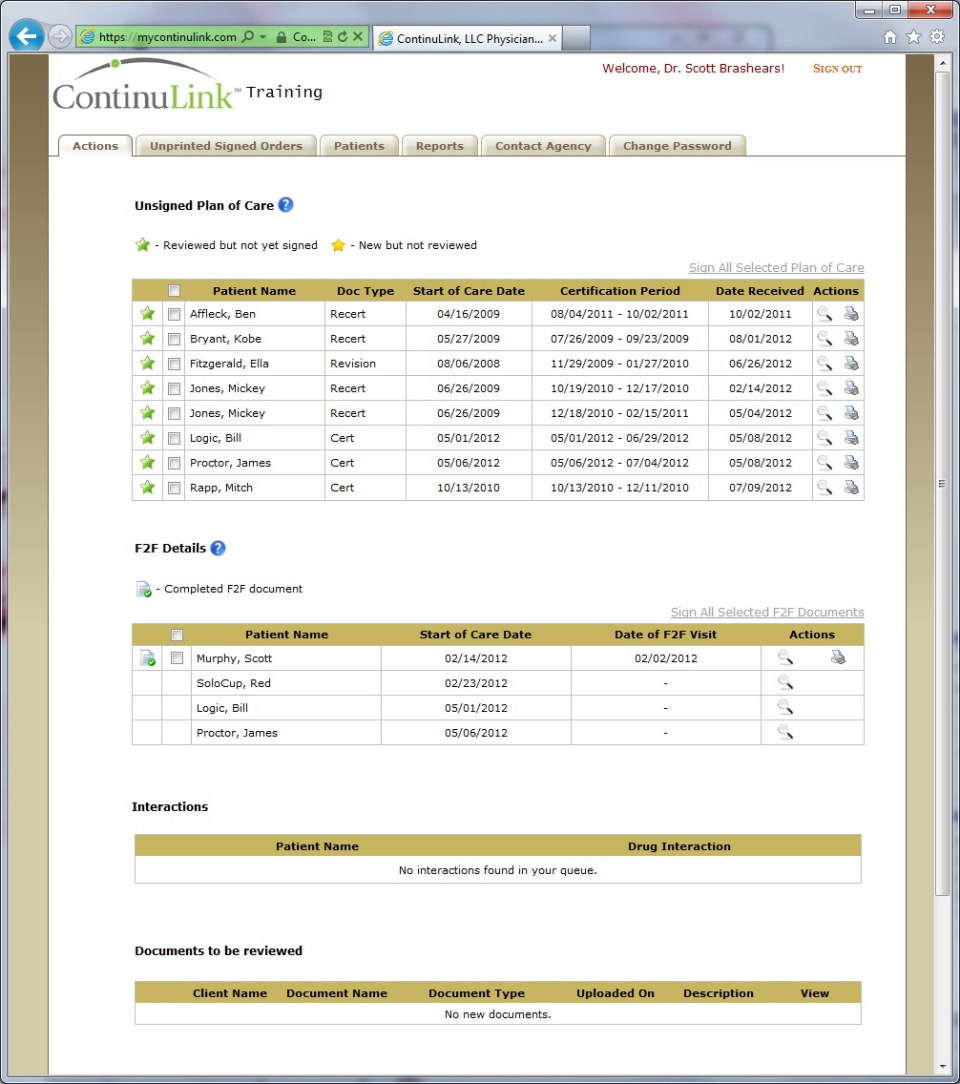The image size is (960, 1084).
Task: Open the Unprinted Signed Orders tab
Action: 226,146
